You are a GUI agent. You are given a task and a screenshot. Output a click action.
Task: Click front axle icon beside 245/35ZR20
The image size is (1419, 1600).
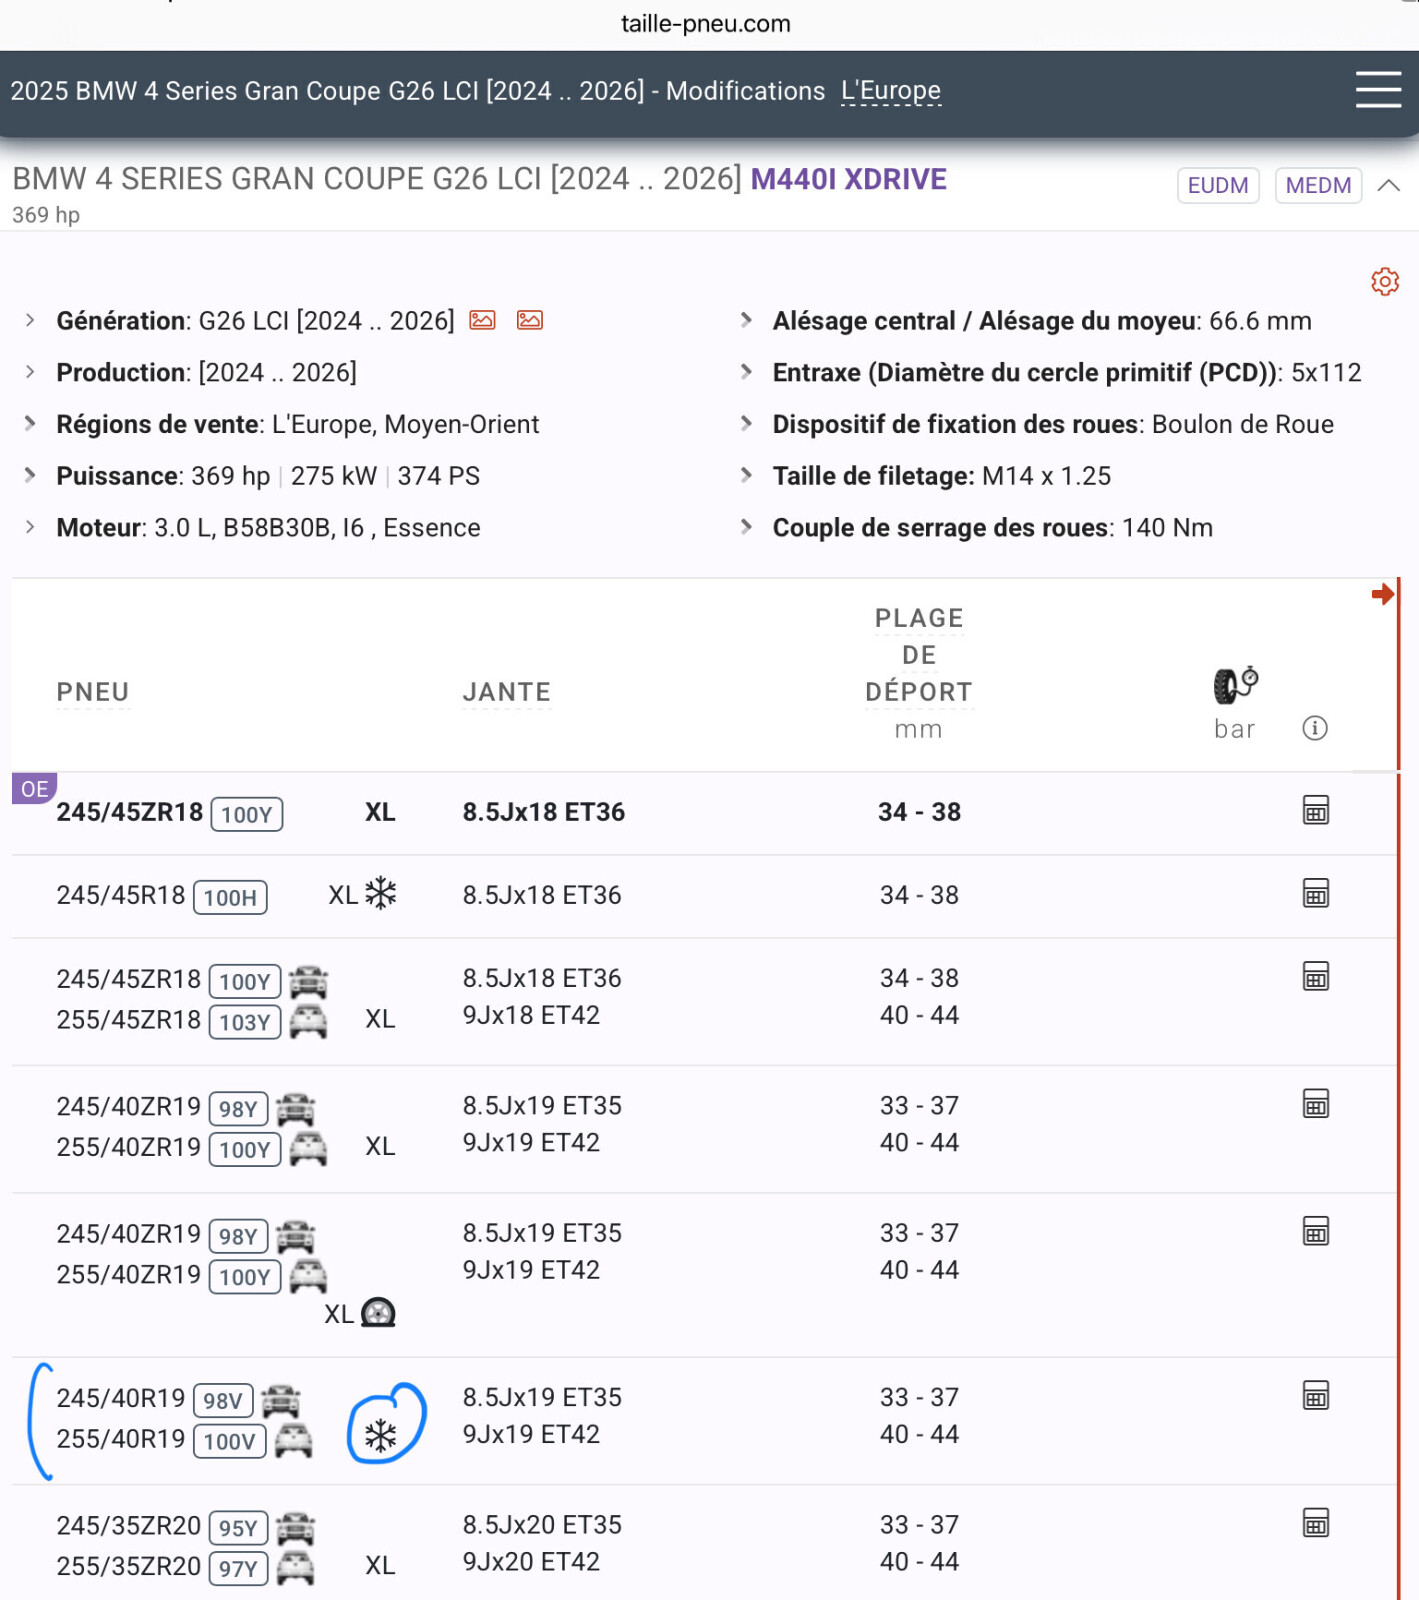(x=295, y=1528)
